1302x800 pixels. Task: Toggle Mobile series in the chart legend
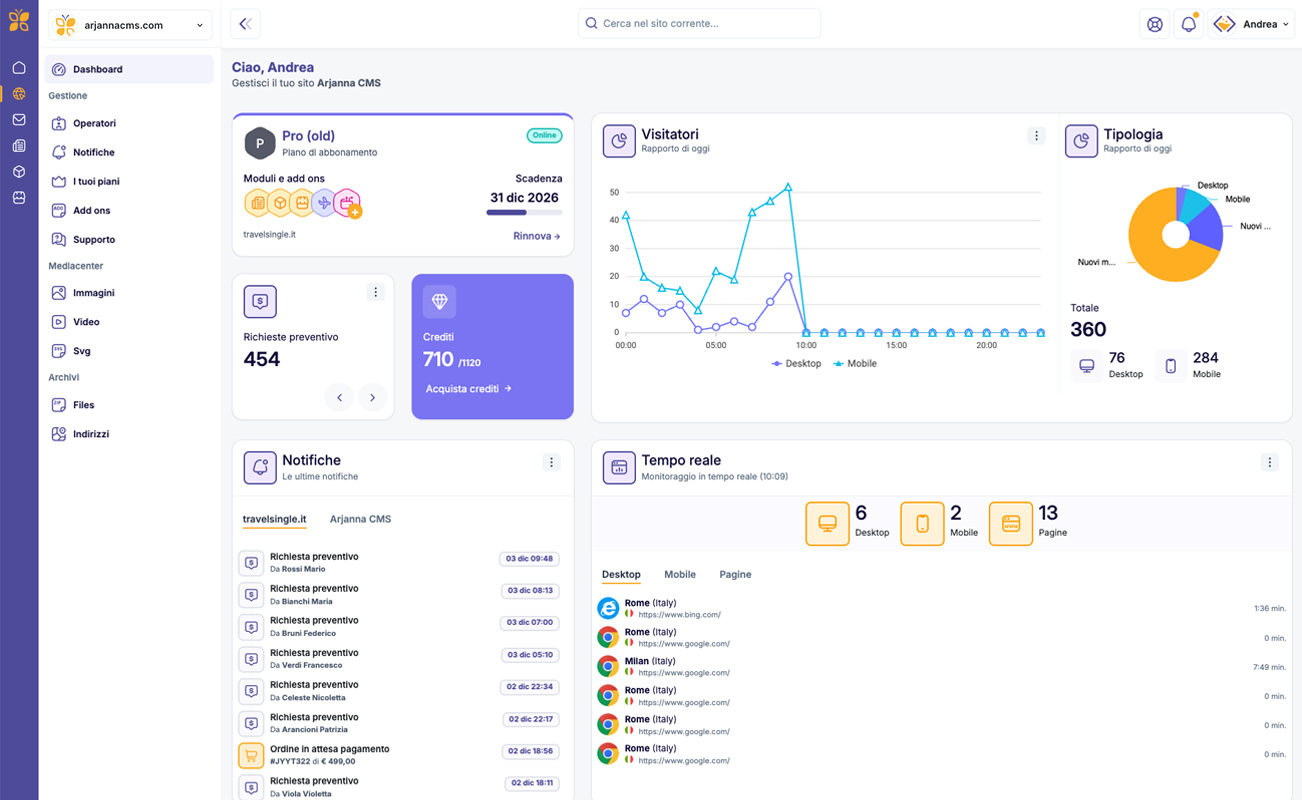point(855,364)
